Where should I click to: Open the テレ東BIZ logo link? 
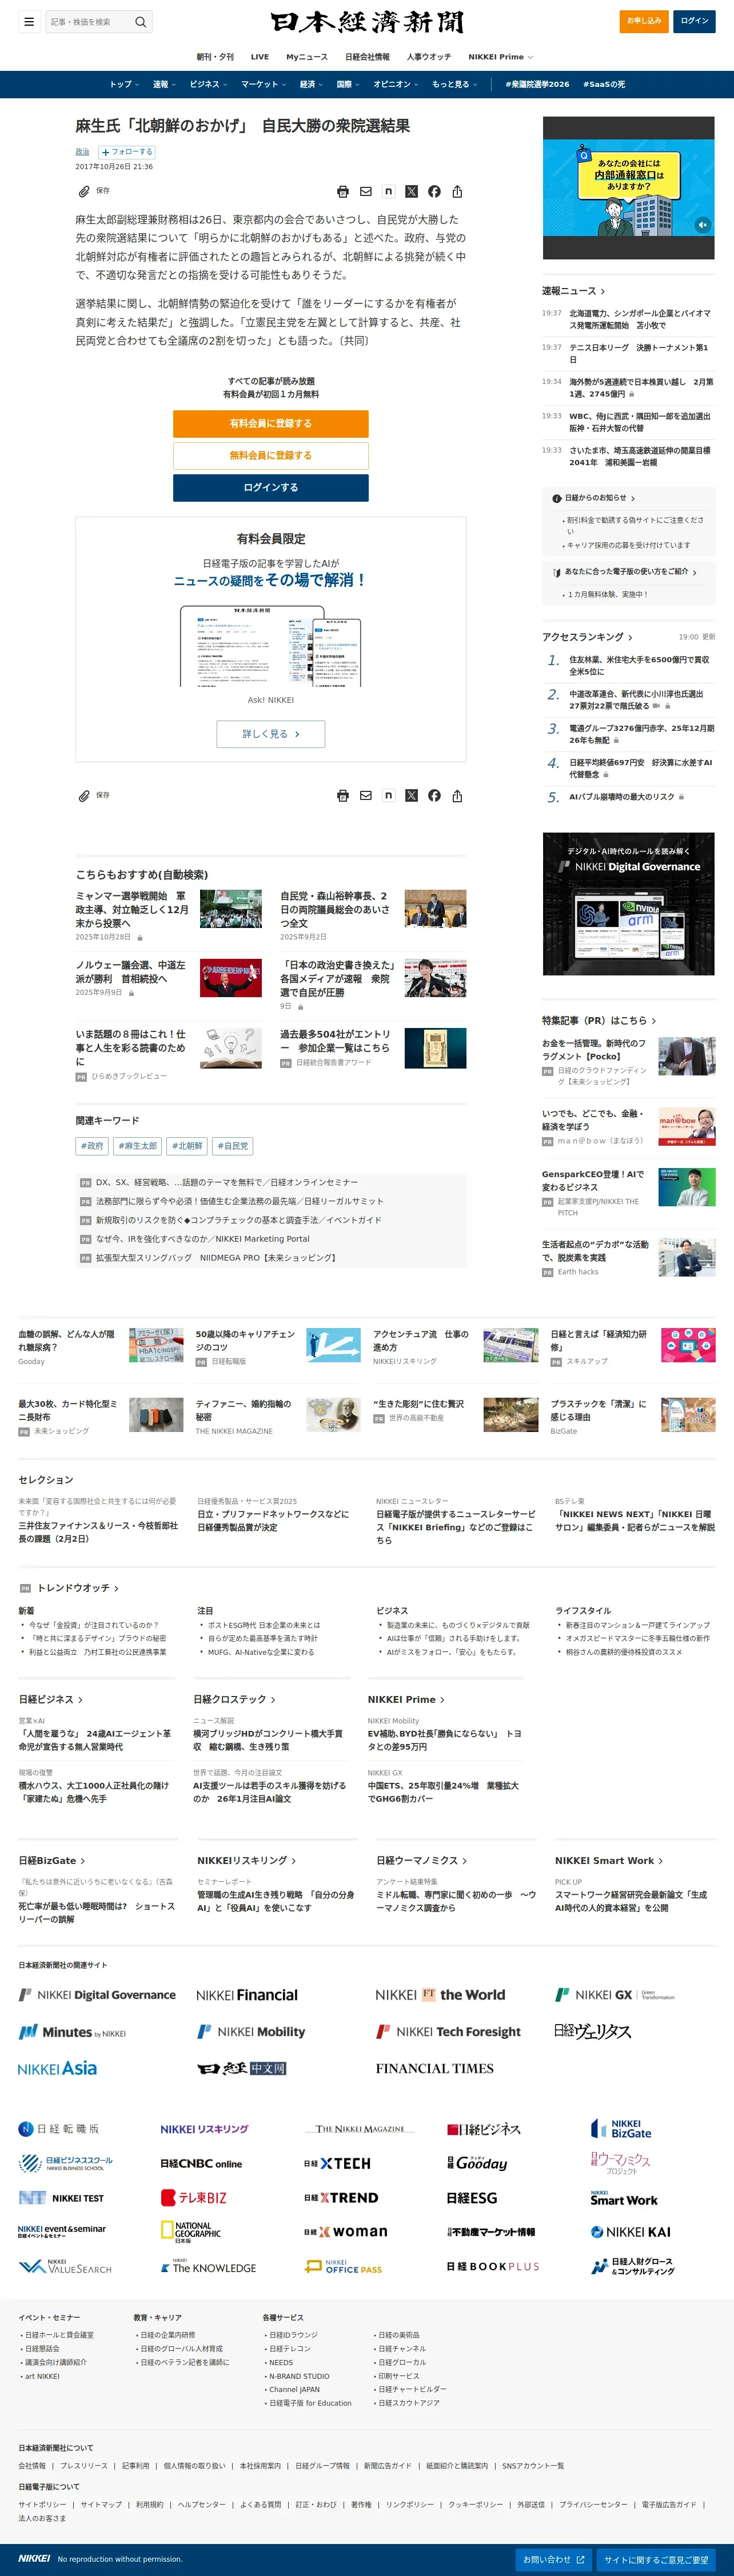194,2198
